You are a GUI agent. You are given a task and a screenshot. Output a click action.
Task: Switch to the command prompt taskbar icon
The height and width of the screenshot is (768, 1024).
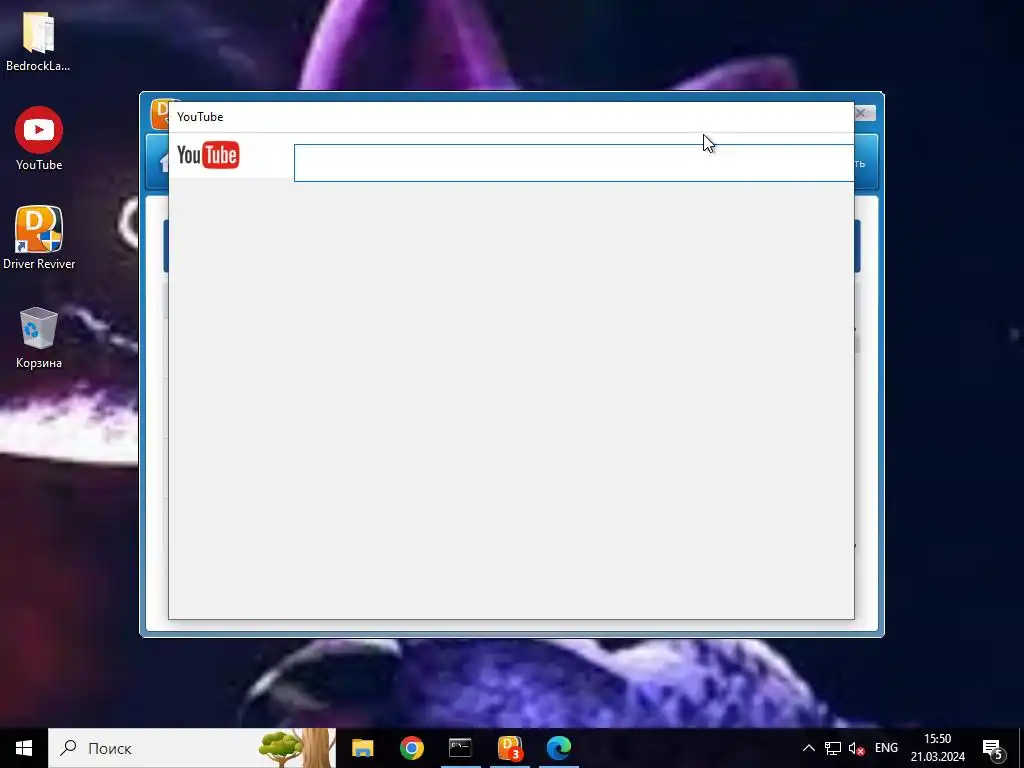click(460, 748)
